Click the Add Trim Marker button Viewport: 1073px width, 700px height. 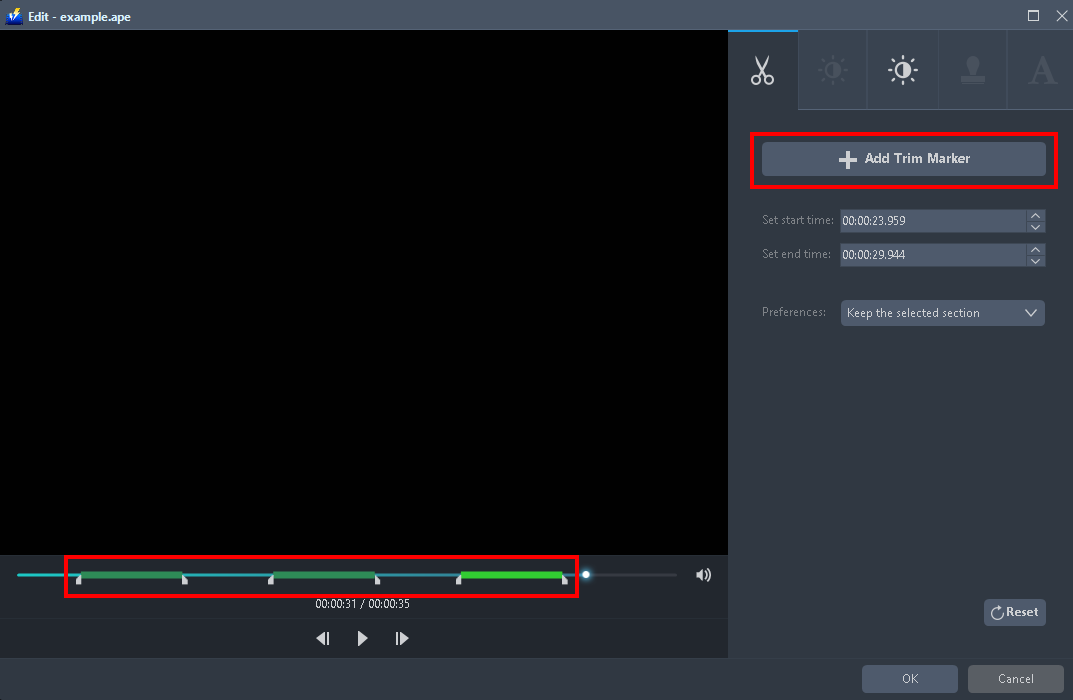pos(903,158)
